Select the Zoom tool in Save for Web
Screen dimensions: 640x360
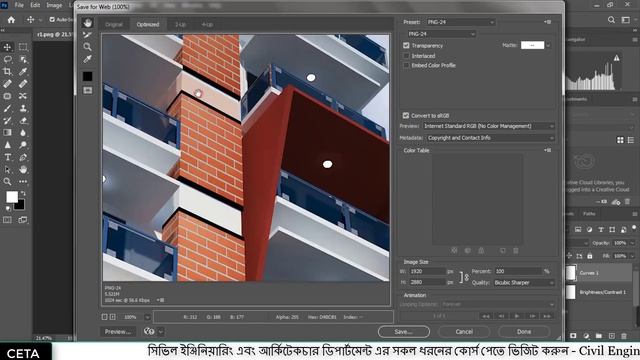[x=87, y=47]
